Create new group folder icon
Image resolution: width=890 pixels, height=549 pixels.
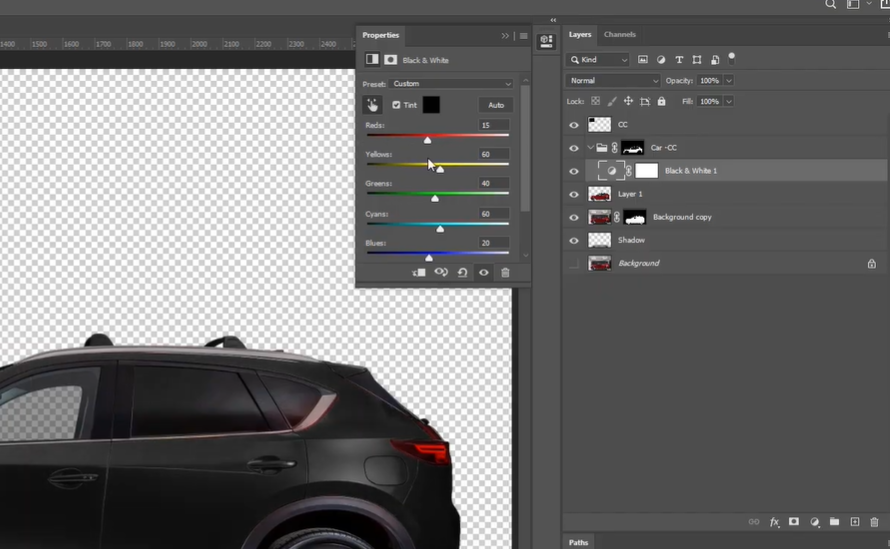pos(834,522)
